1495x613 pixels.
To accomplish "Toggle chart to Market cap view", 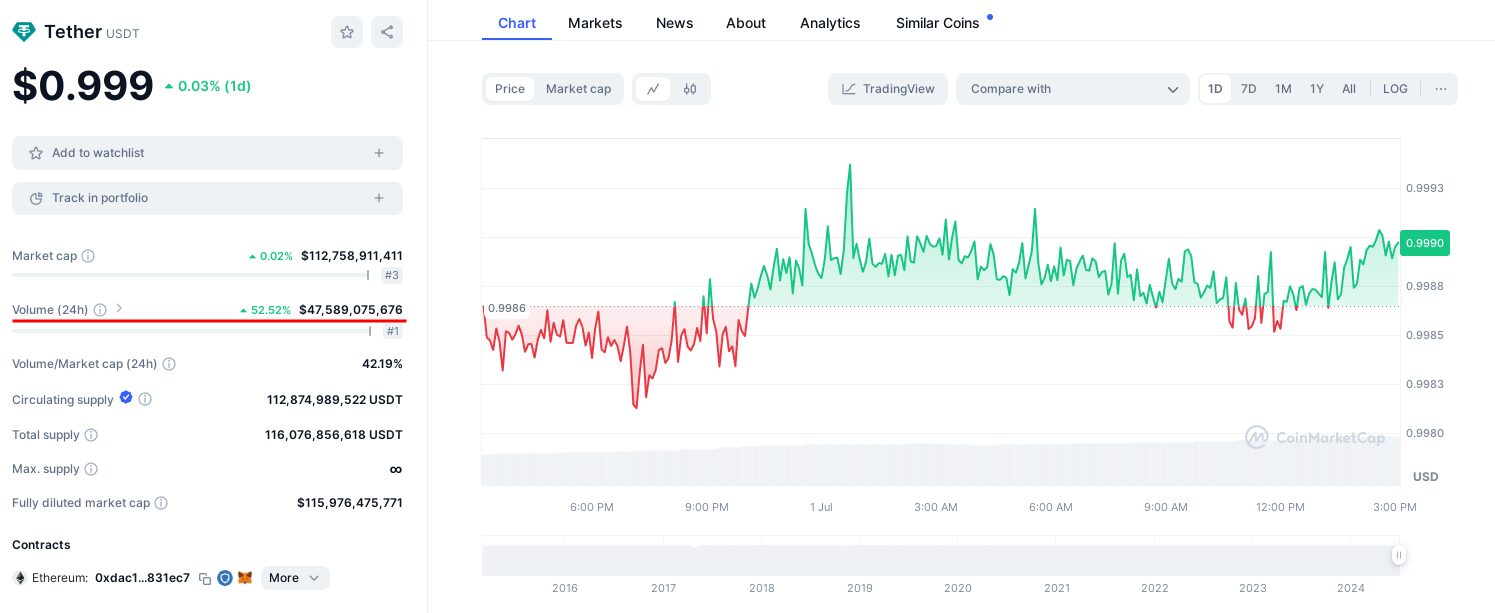I will click(x=578, y=89).
